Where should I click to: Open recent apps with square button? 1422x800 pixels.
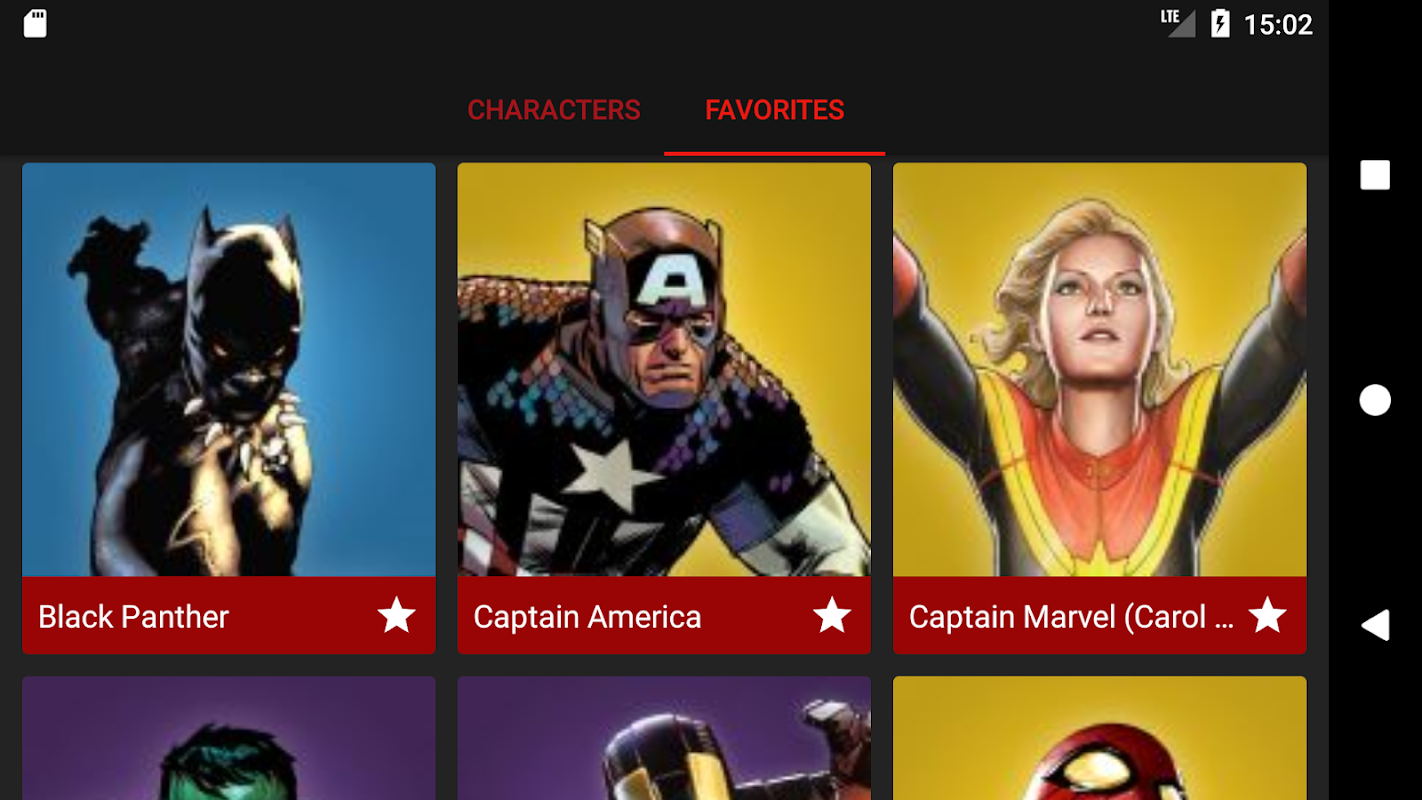point(1375,175)
